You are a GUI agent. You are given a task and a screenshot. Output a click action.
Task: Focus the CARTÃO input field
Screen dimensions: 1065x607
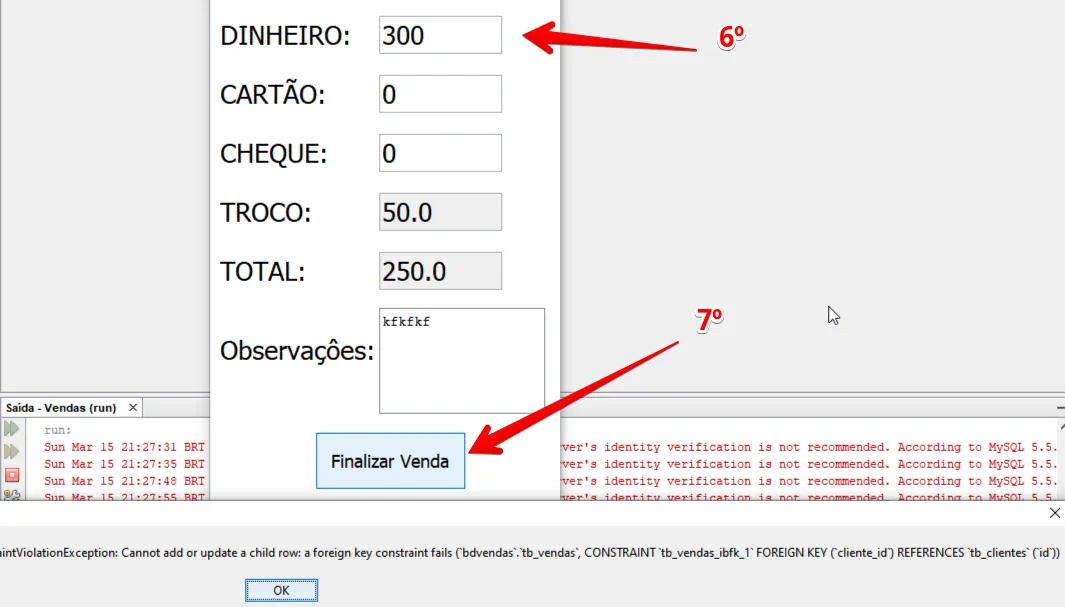pyautogui.click(x=440, y=94)
